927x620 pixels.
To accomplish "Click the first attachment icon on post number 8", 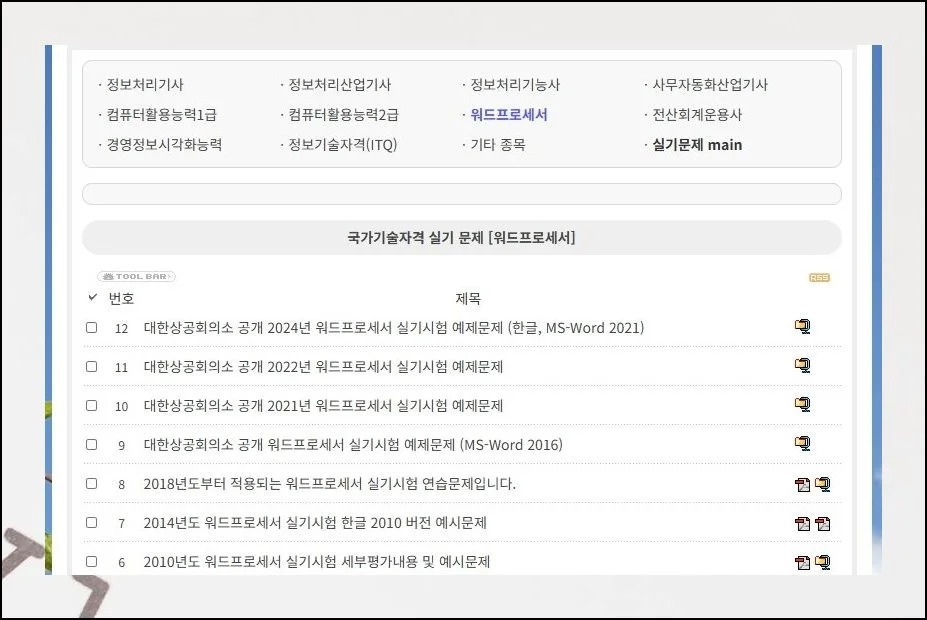I will point(801,483).
